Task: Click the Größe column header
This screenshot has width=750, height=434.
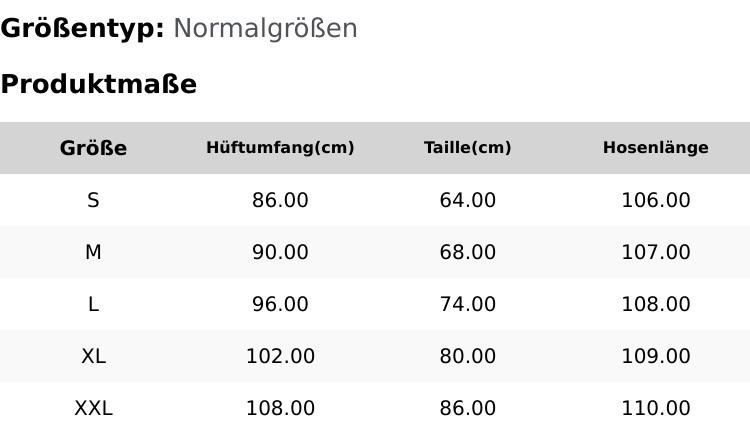Action: pos(93,148)
